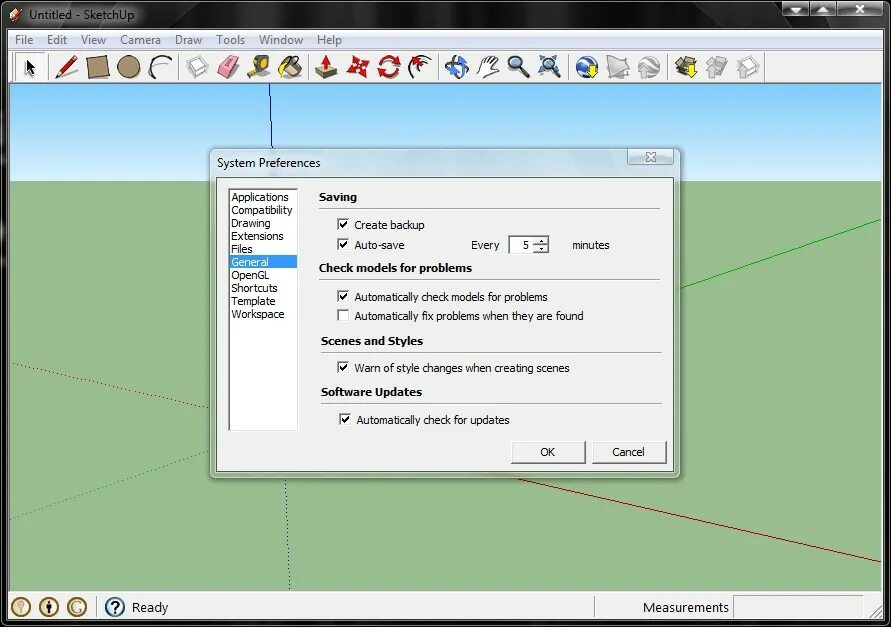The height and width of the screenshot is (627, 891).
Task: Select Compatibility in preferences list
Action: 263,210
